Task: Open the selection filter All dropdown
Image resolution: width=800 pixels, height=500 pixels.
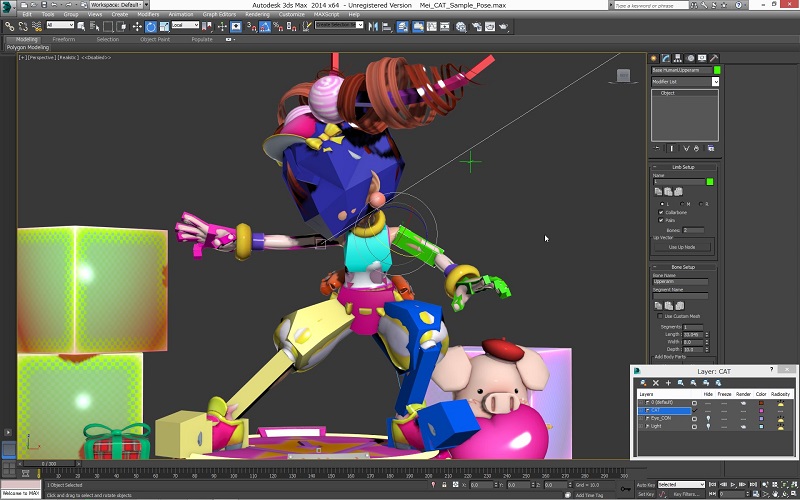Action: [x=60, y=25]
